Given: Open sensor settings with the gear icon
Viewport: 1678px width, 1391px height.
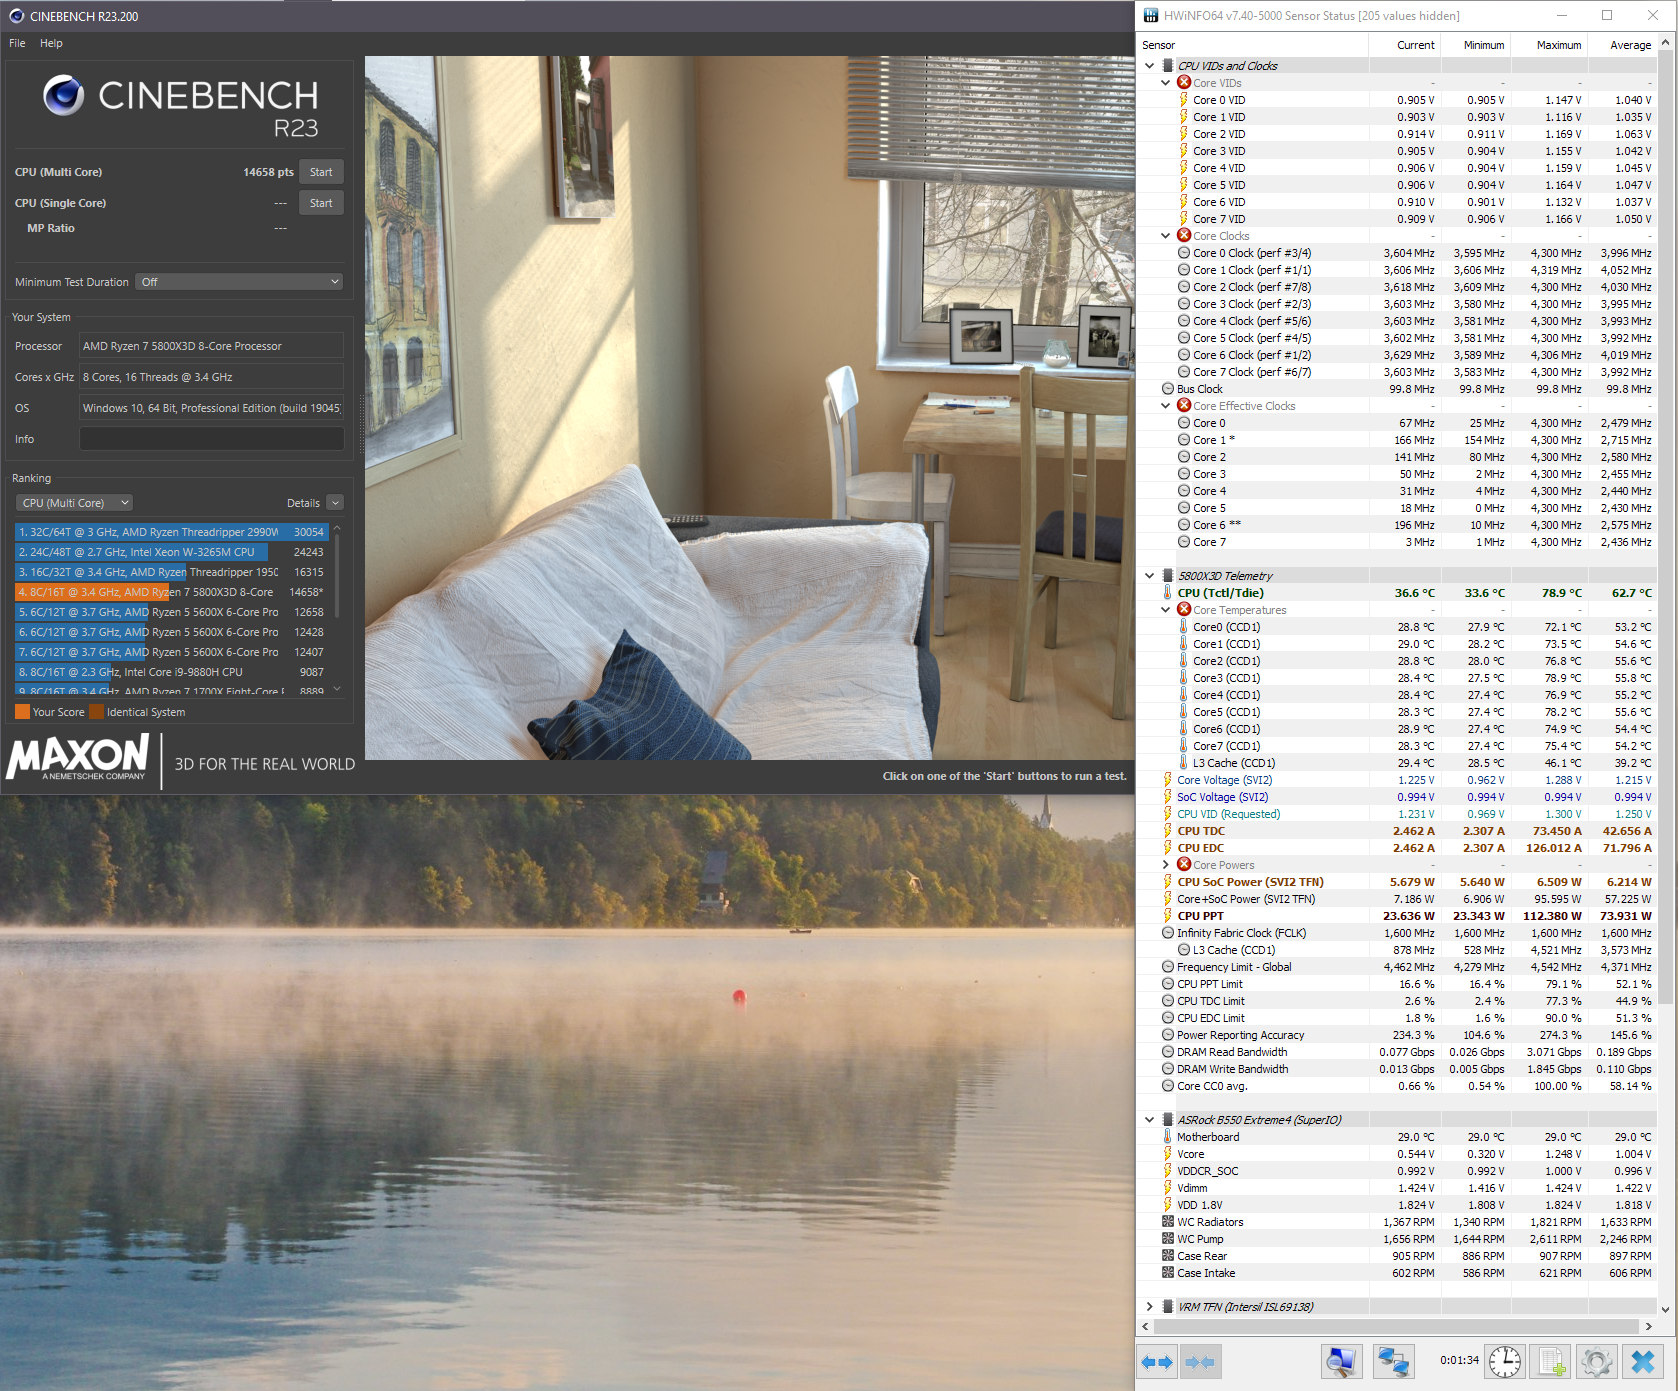Looking at the screenshot, I should (1596, 1361).
